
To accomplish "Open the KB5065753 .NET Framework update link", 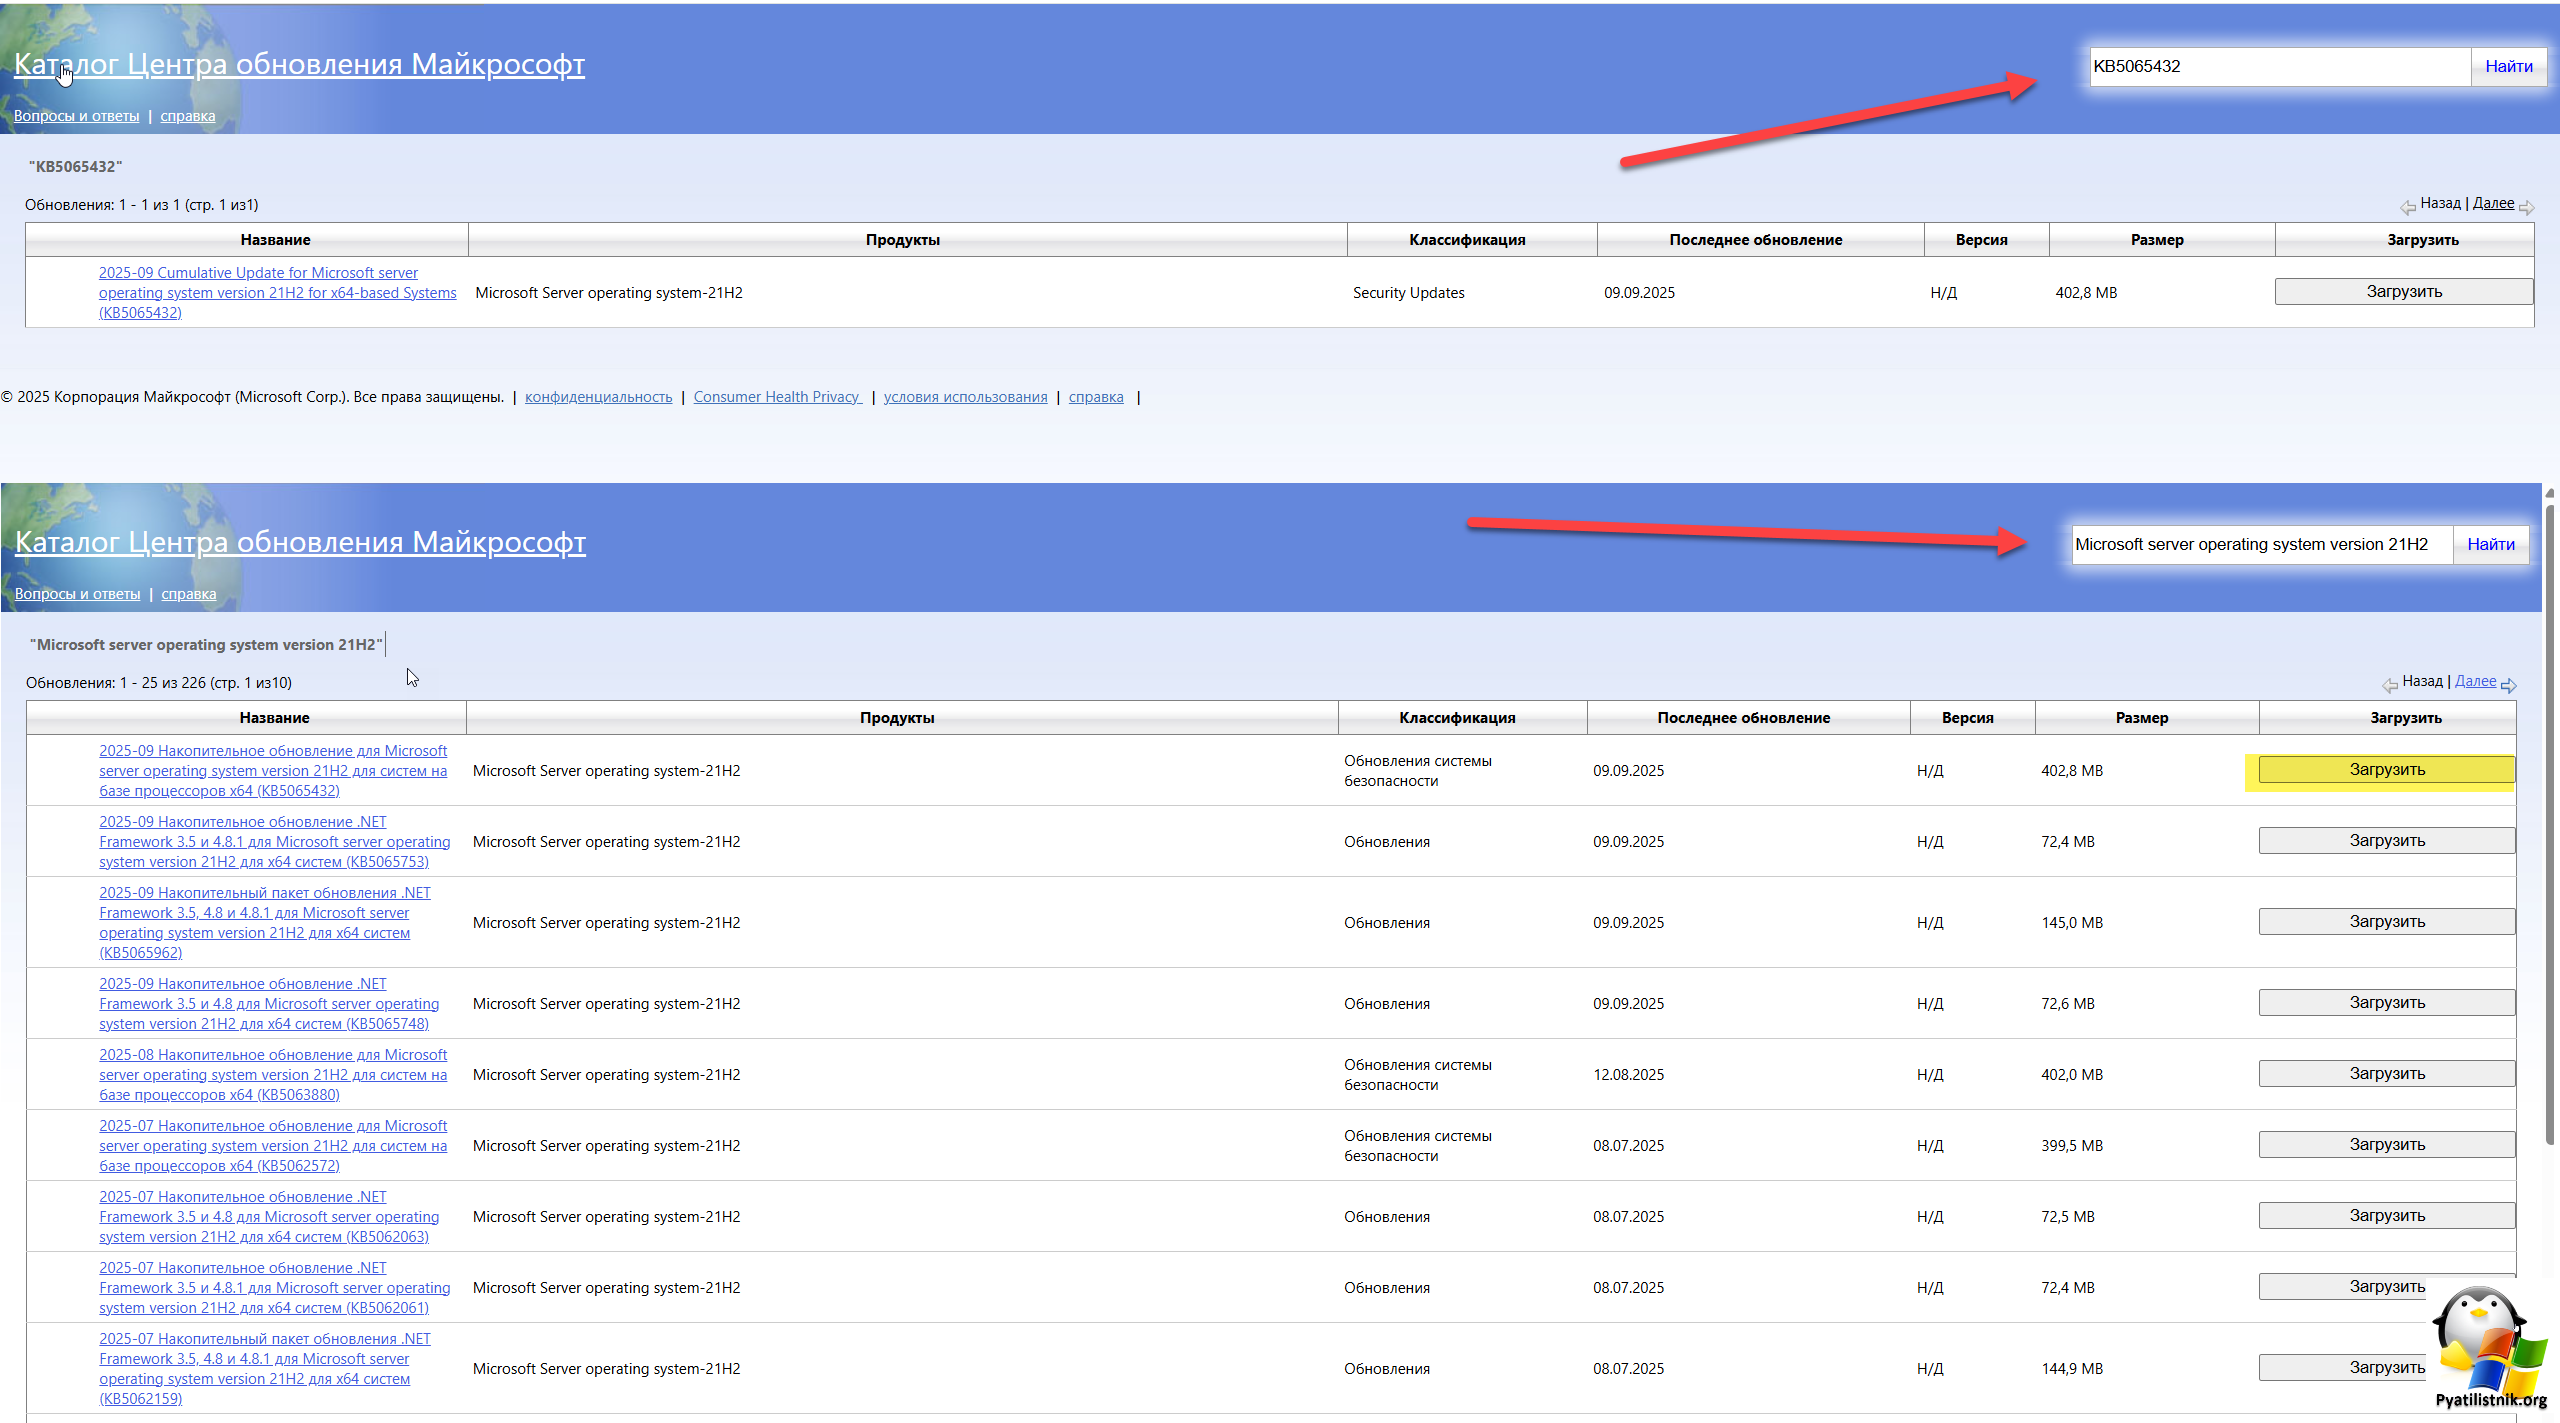I will (274, 842).
